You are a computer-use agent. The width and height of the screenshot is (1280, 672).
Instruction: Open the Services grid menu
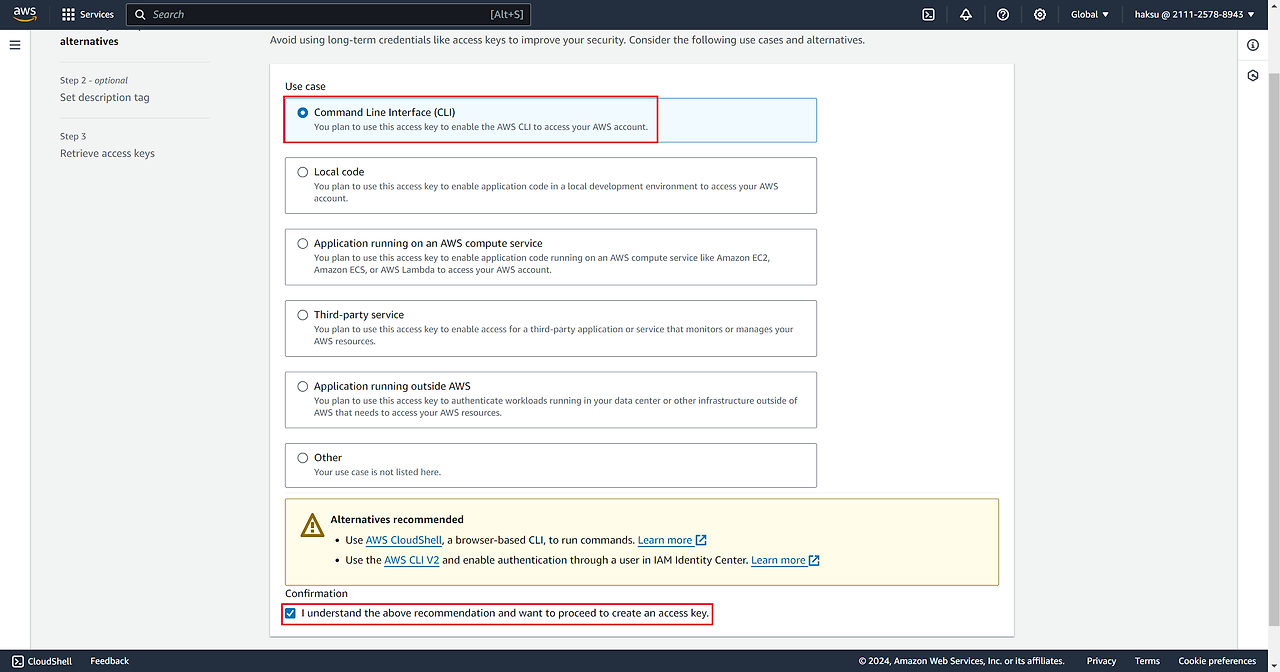click(88, 15)
